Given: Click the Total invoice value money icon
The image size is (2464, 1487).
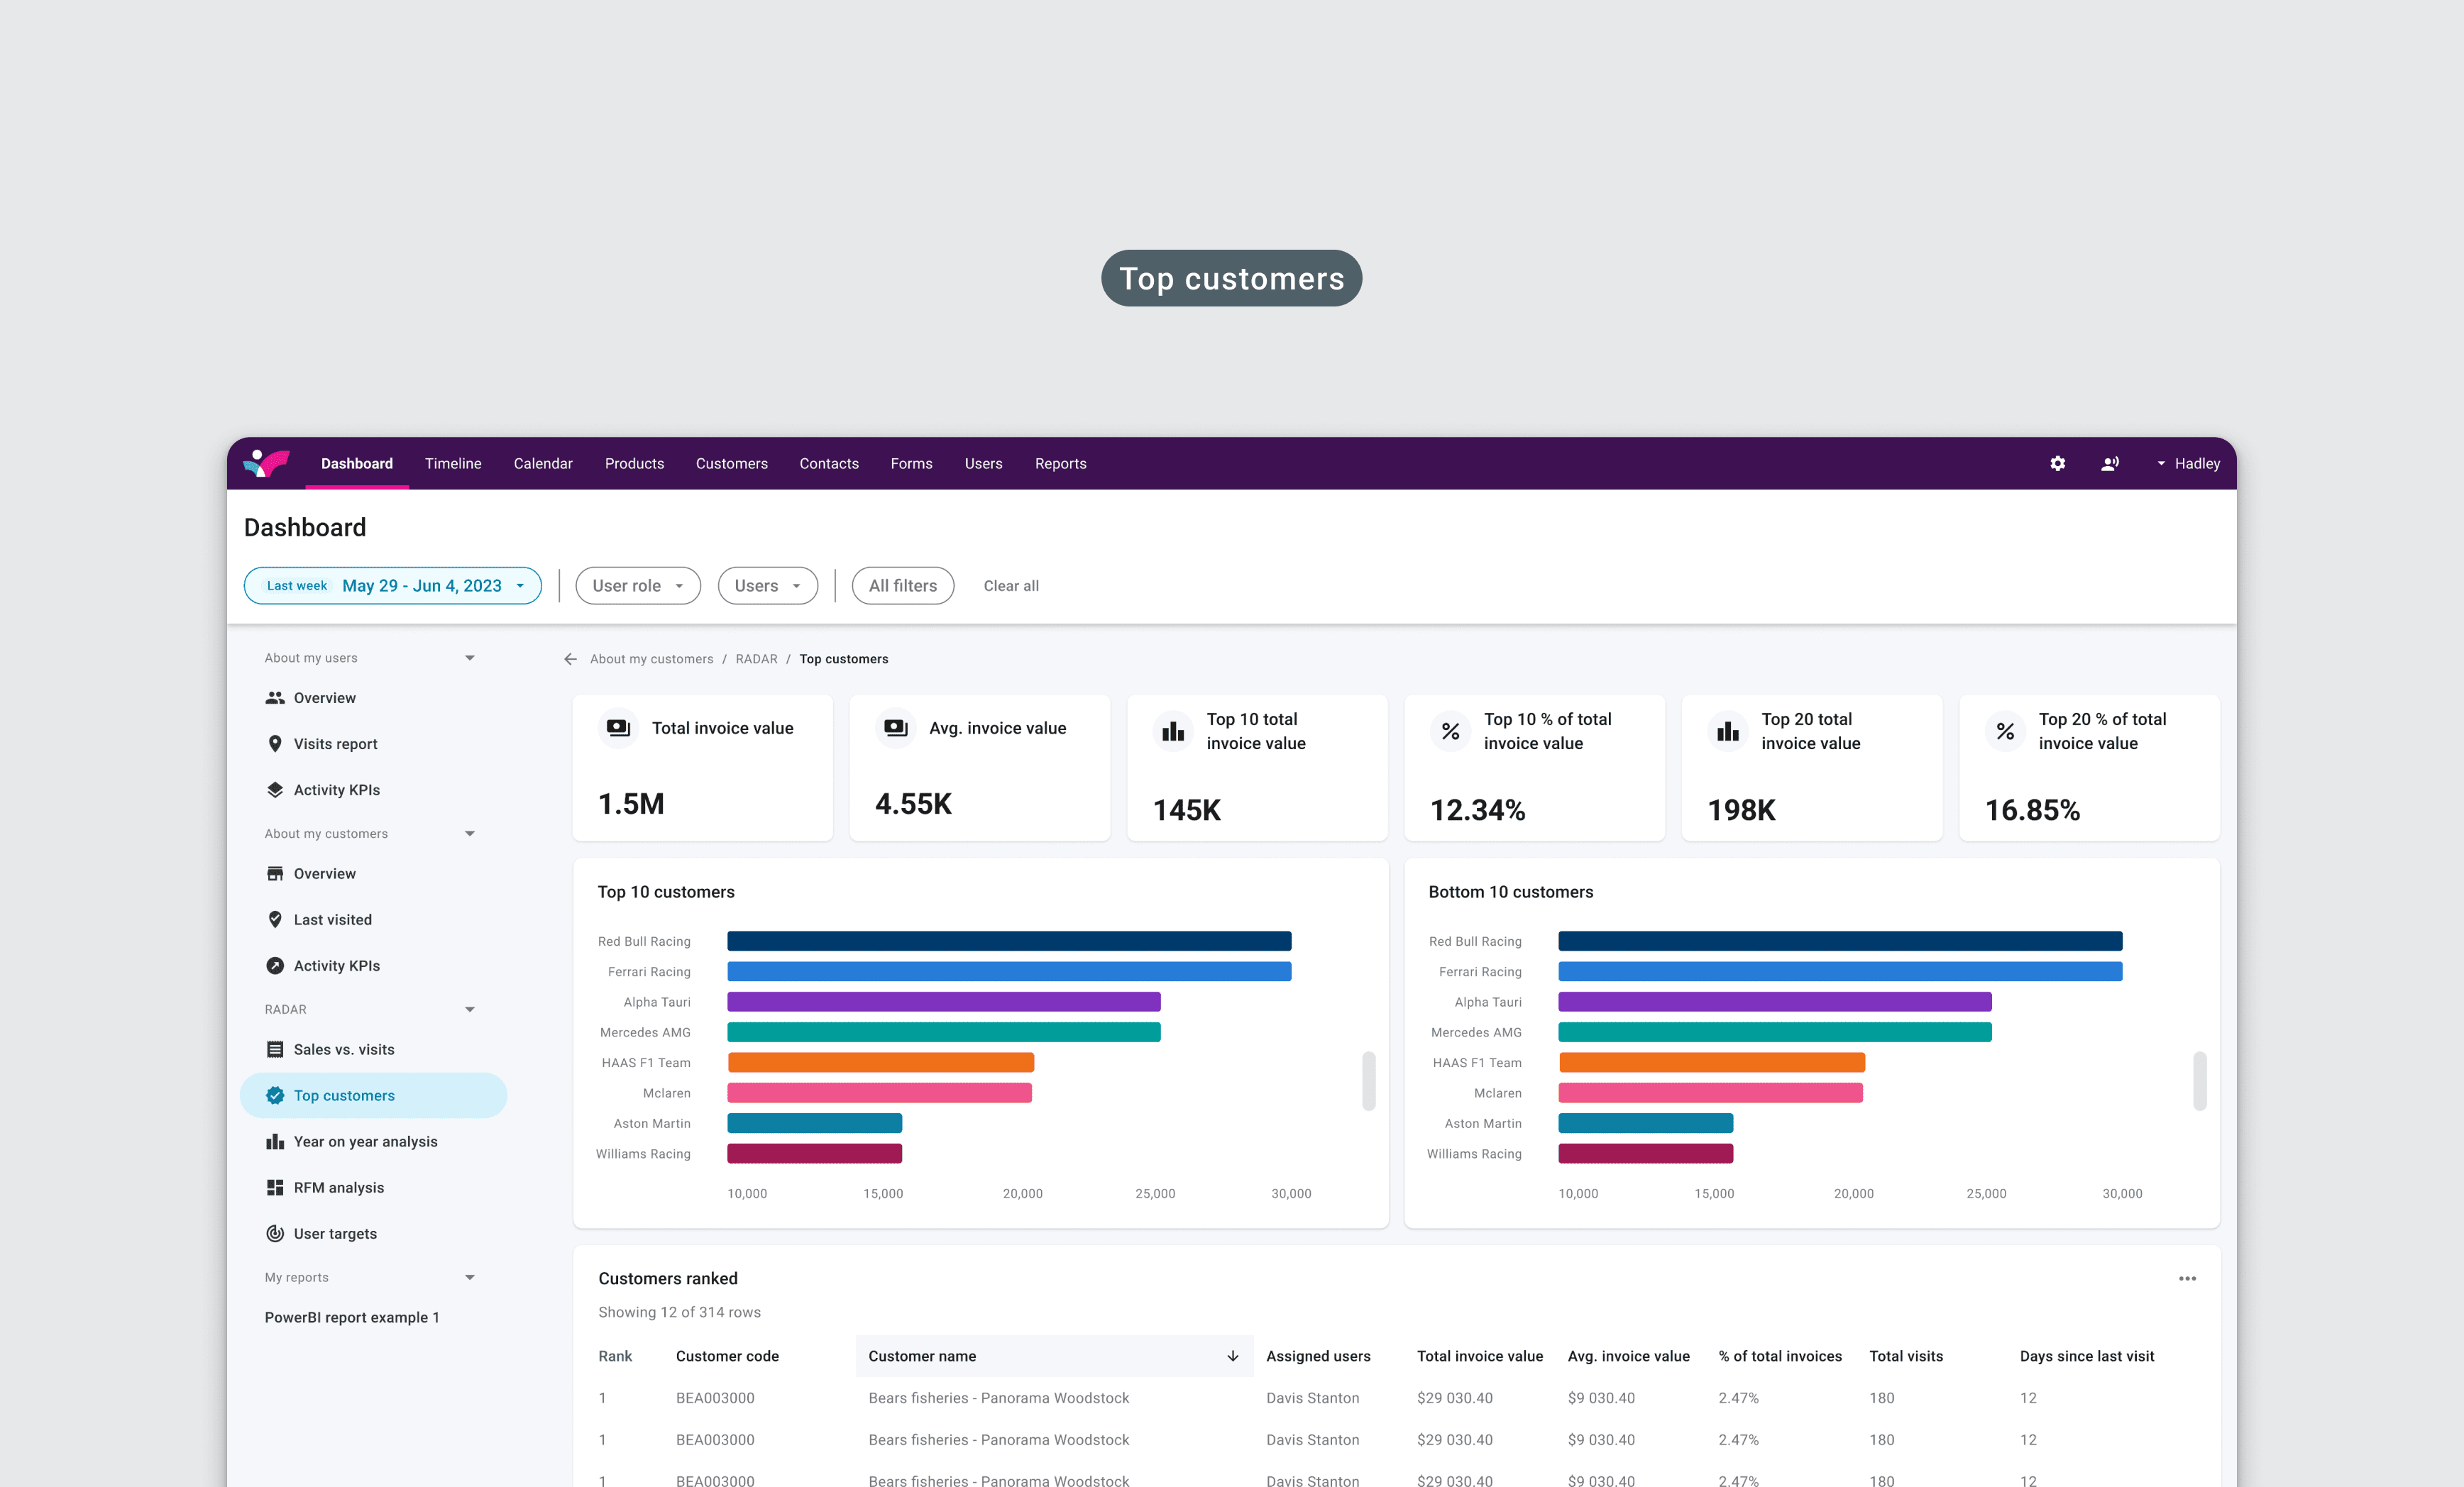Looking at the screenshot, I should pyautogui.click(x=618, y=728).
